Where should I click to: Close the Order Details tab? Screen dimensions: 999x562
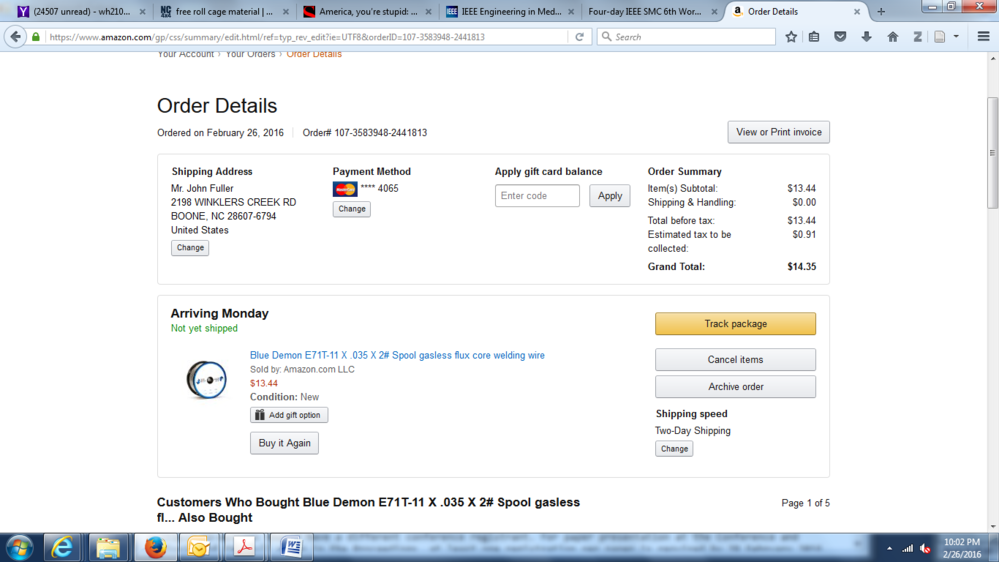point(857,11)
